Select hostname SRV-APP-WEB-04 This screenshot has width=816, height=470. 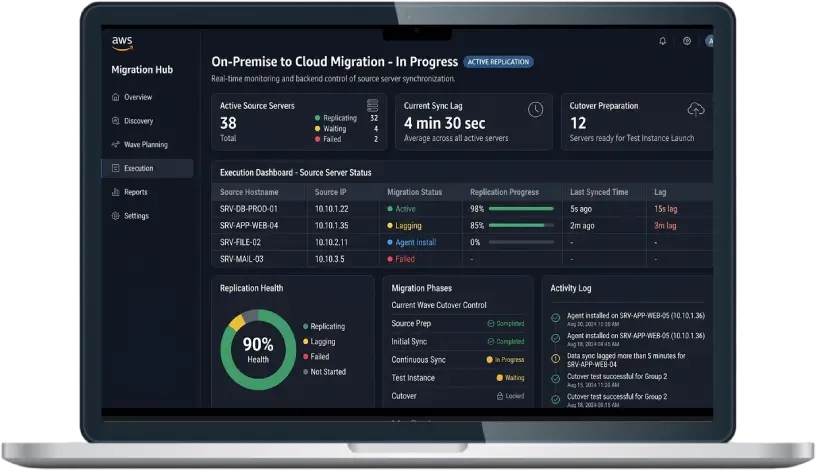[249, 225]
